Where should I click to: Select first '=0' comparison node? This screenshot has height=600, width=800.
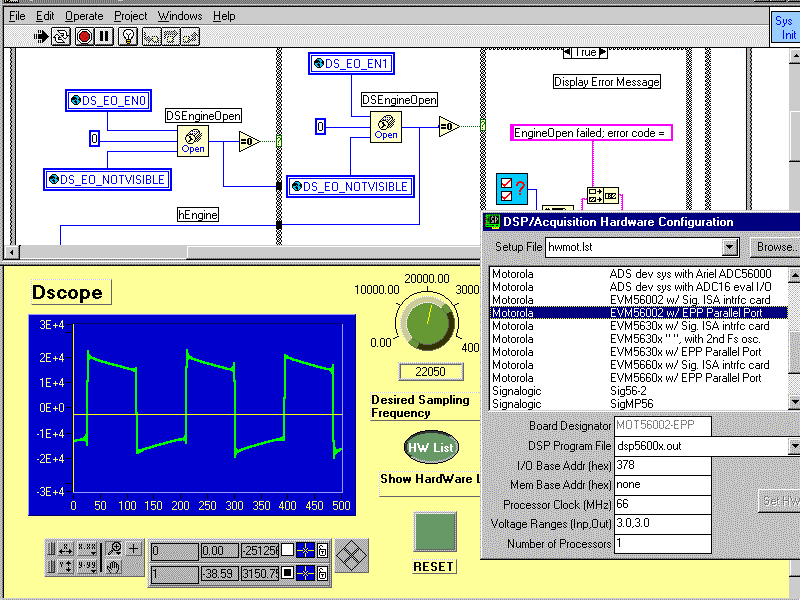249,141
